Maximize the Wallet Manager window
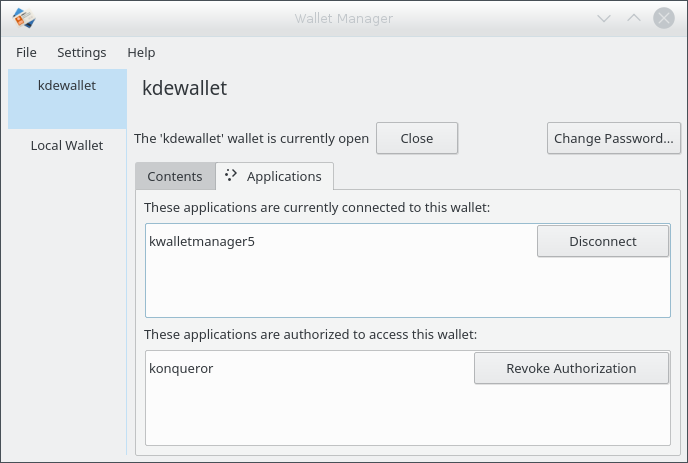Viewport: 688px width, 463px height. tap(633, 18)
